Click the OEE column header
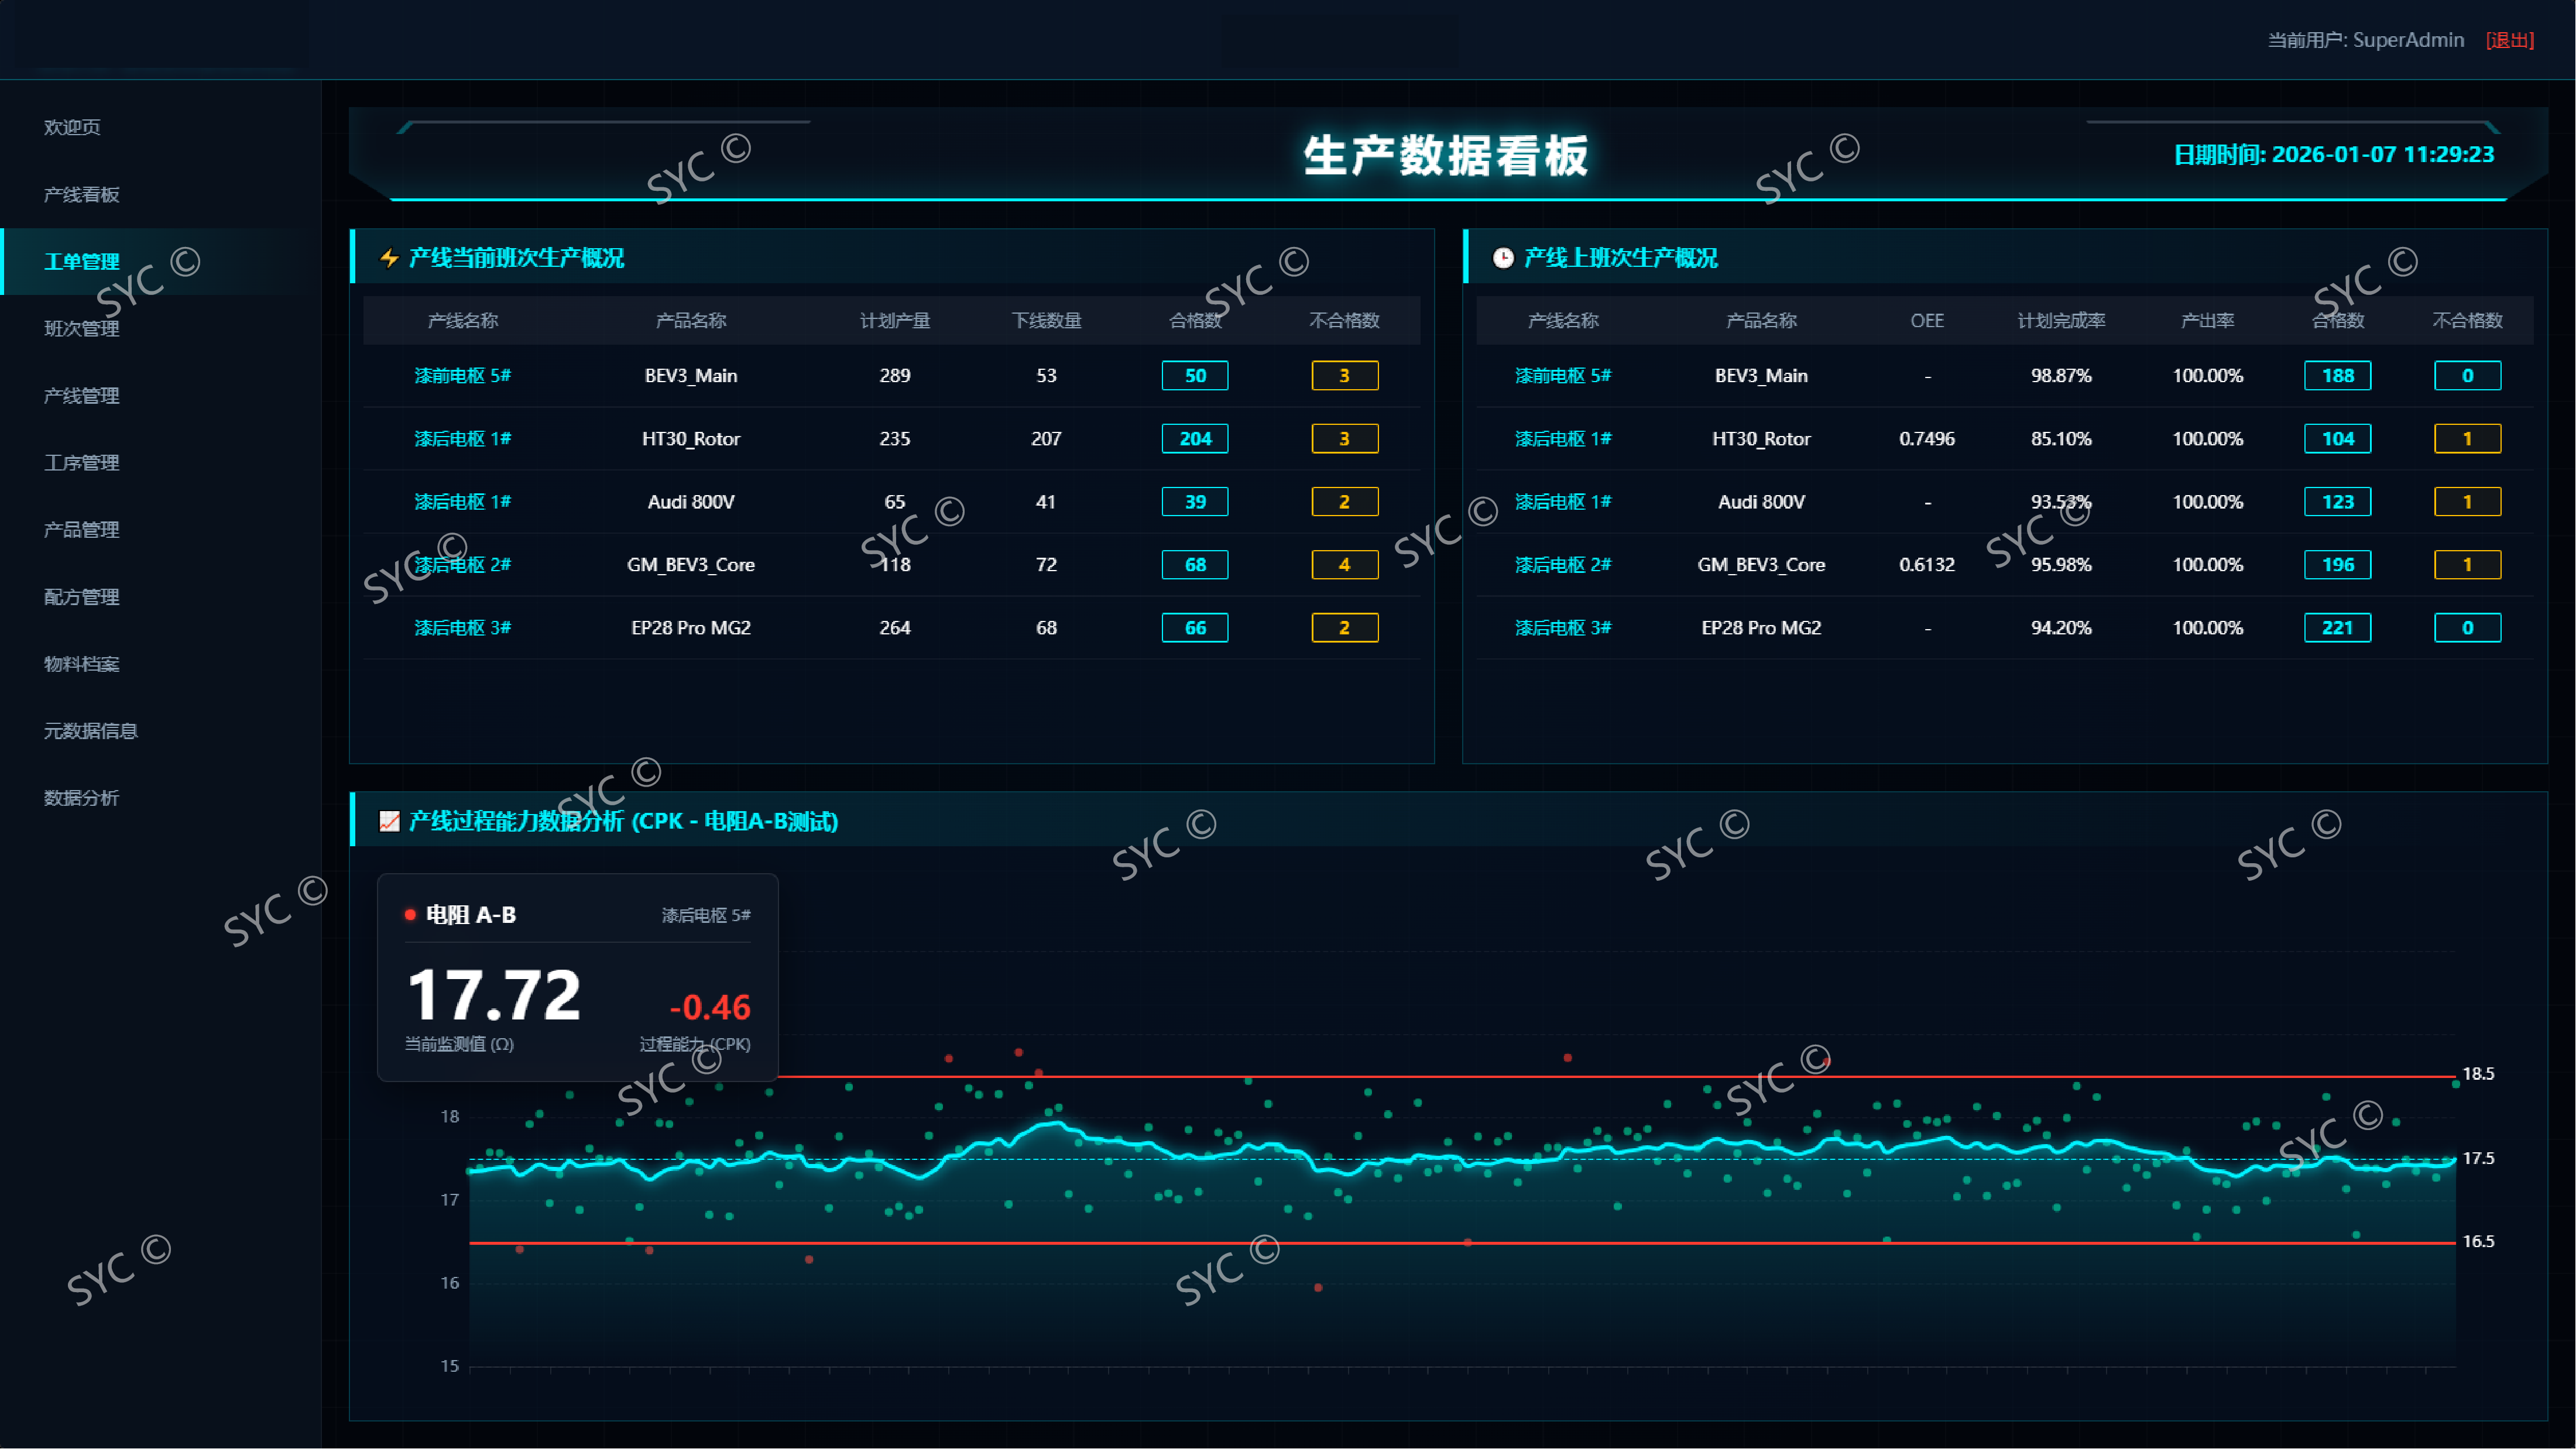 coord(1927,321)
